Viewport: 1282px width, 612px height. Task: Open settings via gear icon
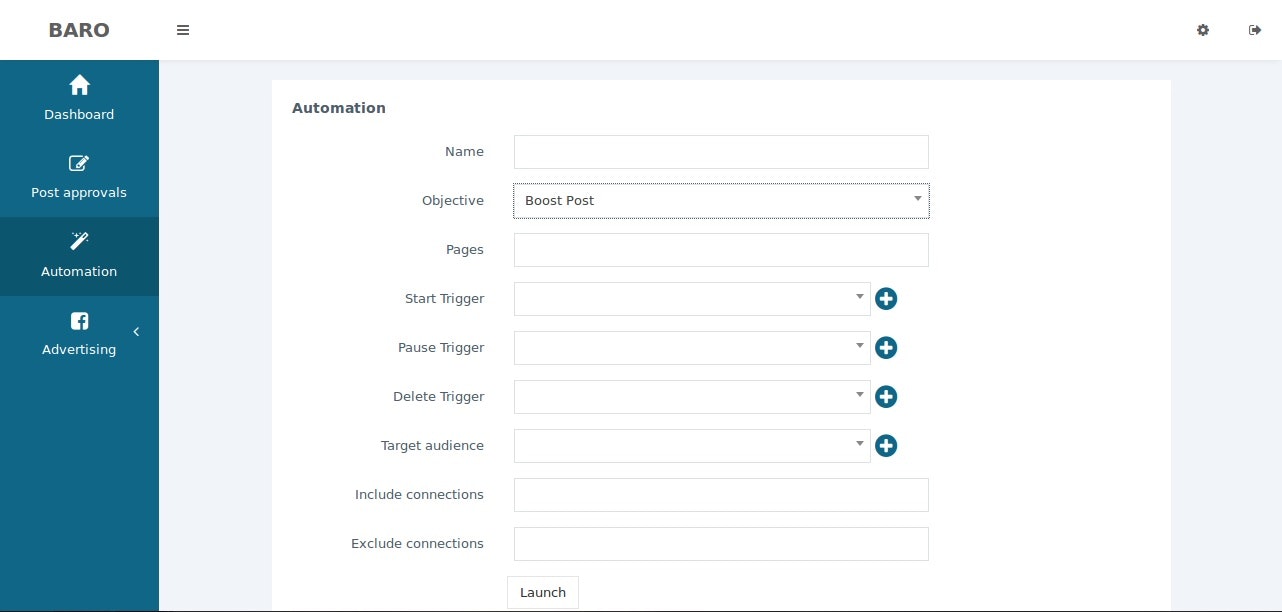coord(1203,30)
